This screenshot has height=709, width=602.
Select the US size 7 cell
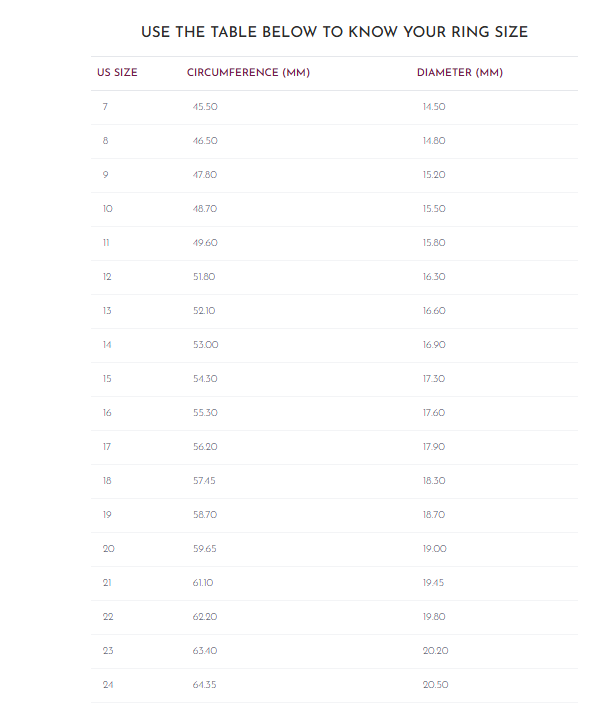click(x=105, y=107)
